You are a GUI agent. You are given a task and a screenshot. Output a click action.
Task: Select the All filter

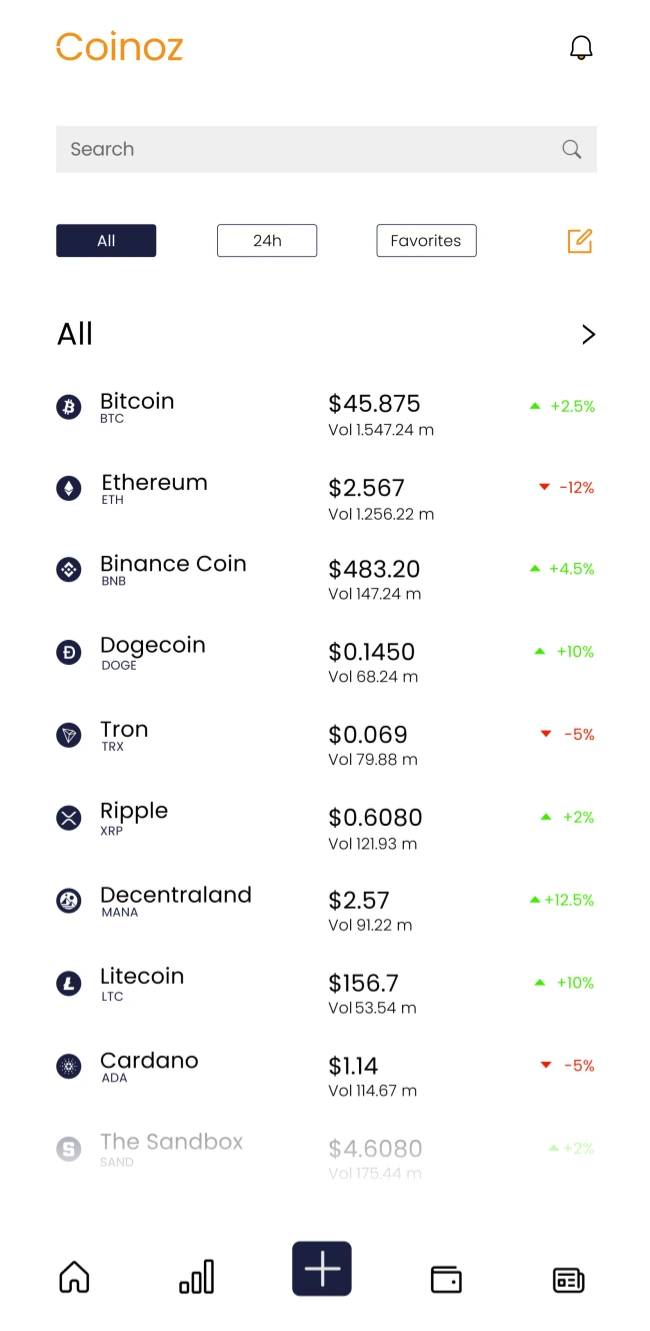tap(106, 241)
